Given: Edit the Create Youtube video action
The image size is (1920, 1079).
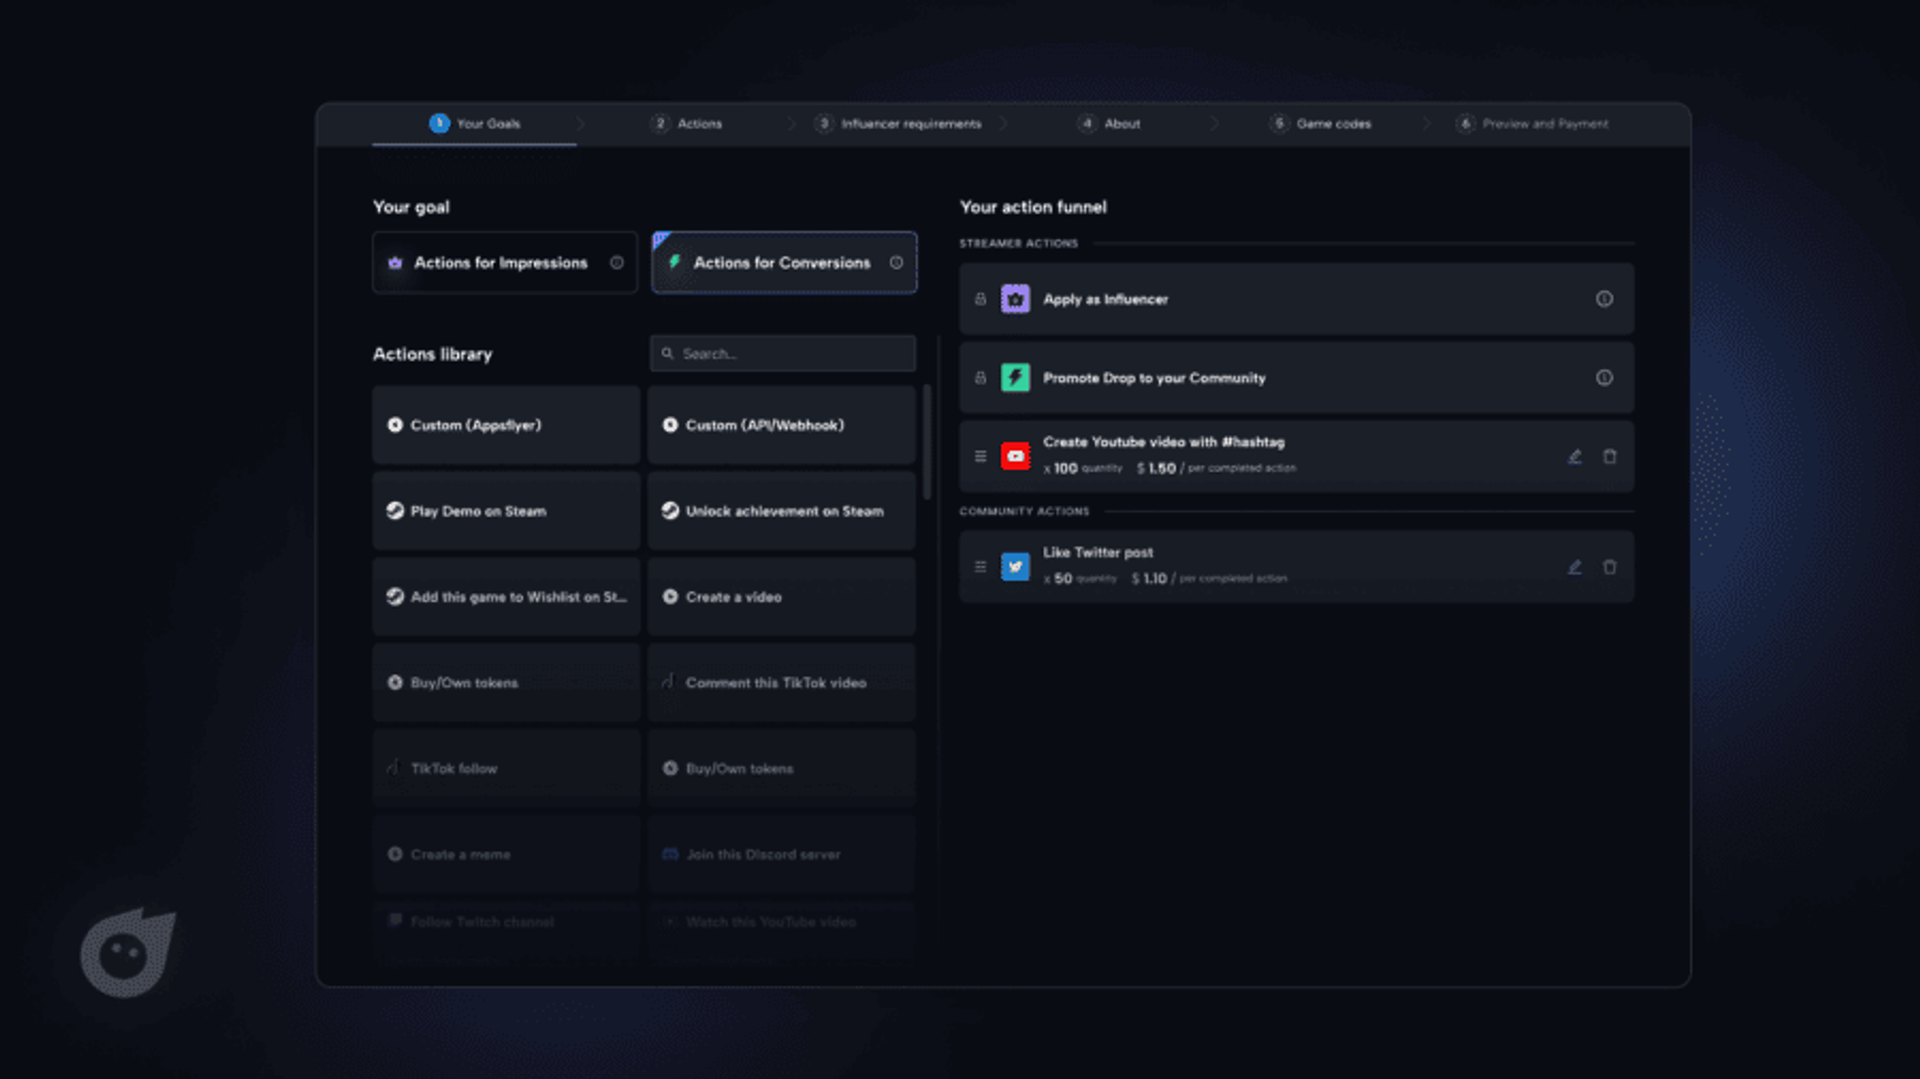Looking at the screenshot, I should 1575,456.
